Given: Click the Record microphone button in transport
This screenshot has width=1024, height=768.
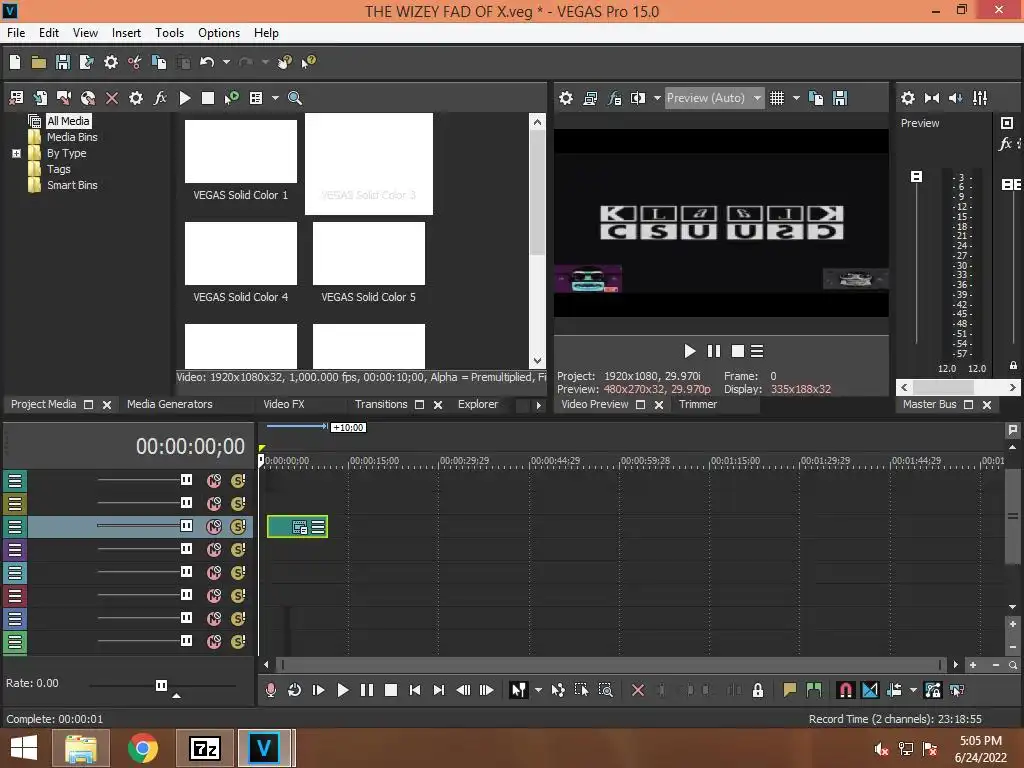Looking at the screenshot, I should pyautogui.click(x=270, y=690).
